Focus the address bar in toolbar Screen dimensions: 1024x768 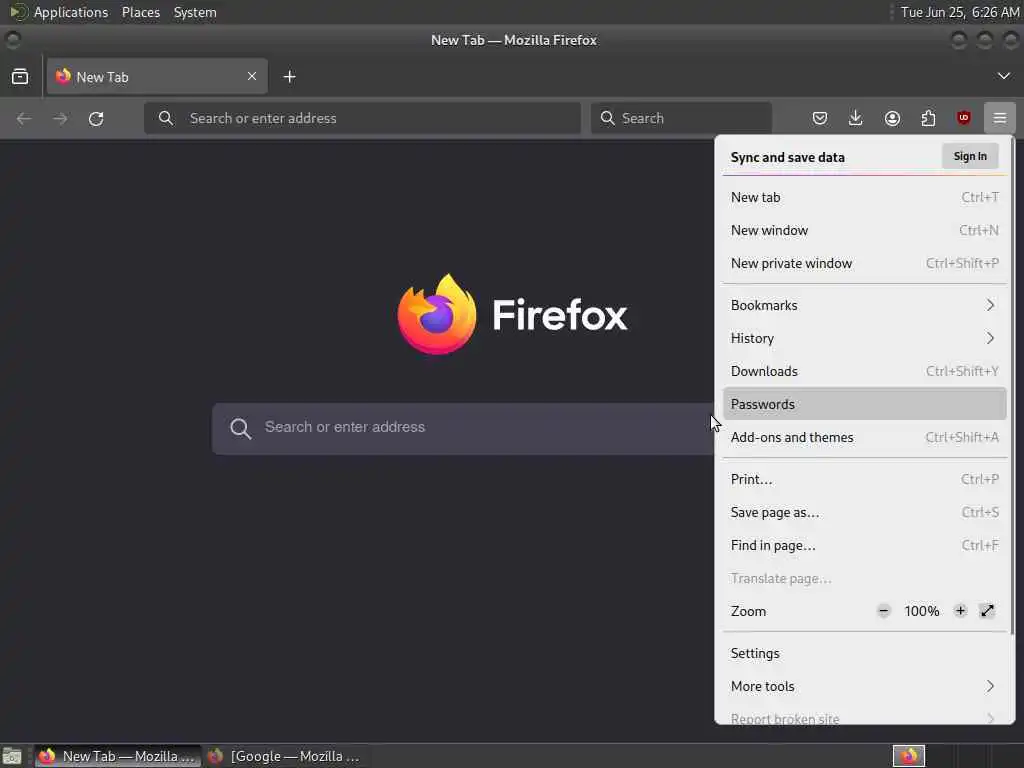[x=362, y=118]
